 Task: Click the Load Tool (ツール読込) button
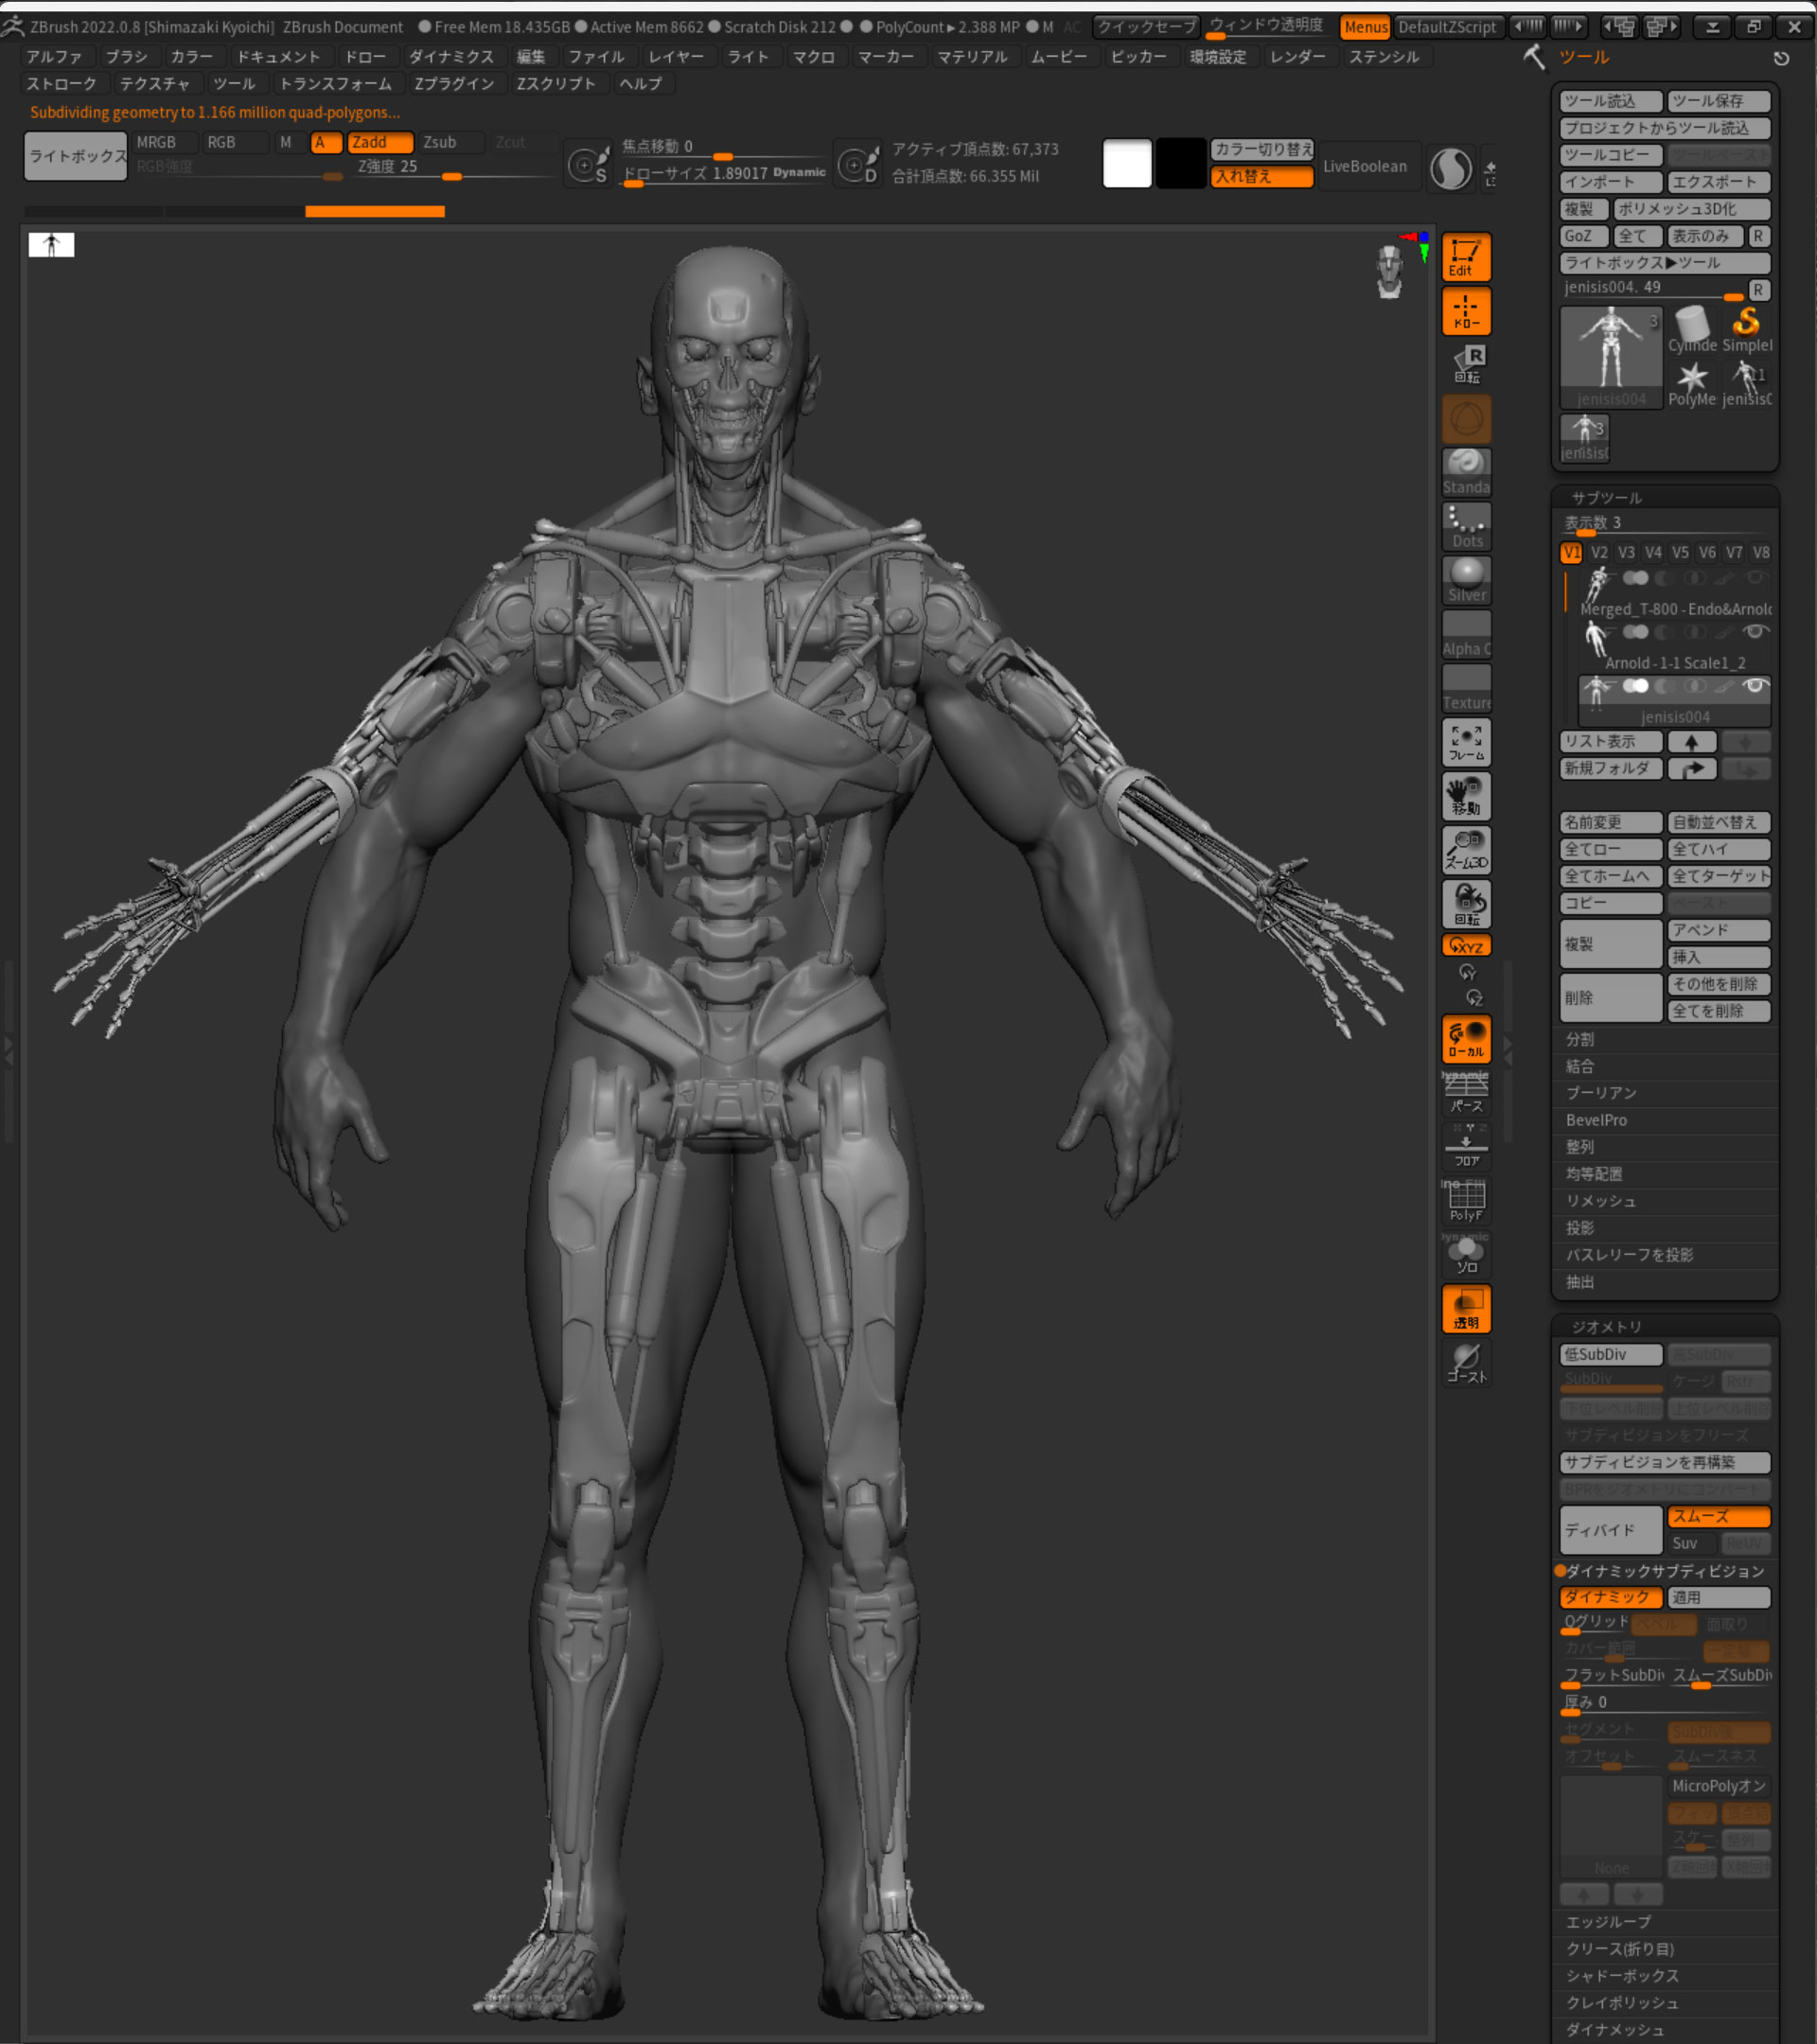coord(1611,101)
